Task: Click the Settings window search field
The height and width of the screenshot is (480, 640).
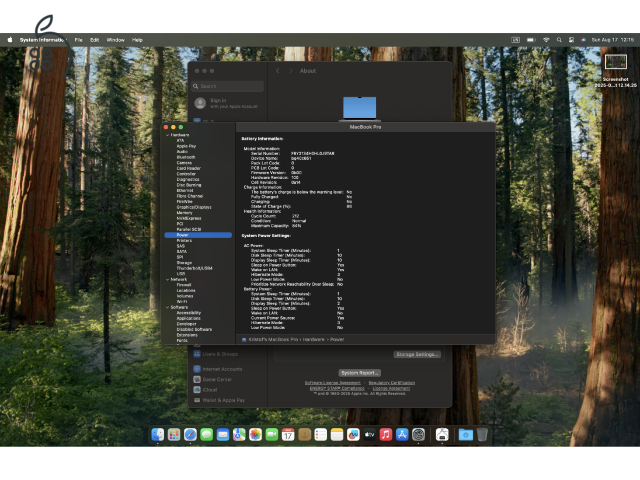Action: click(228, 86)
